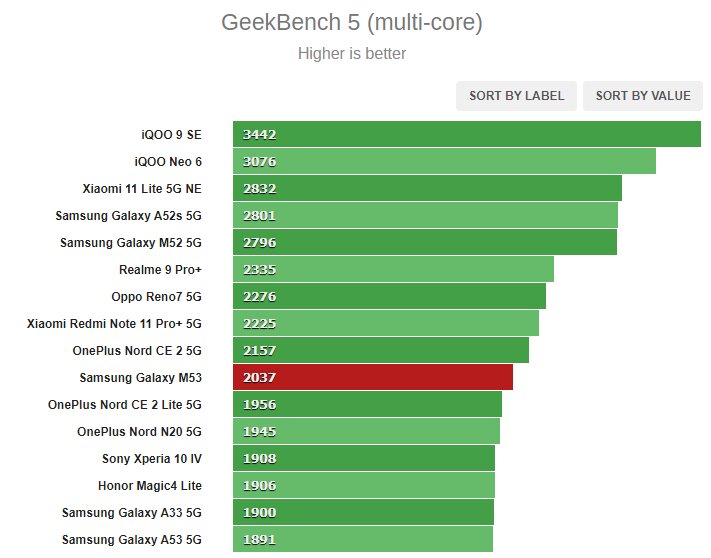This screenshot has height=558, width=711.
Task: Select the iQOO 9 SE bar
Action: (467, 134)
